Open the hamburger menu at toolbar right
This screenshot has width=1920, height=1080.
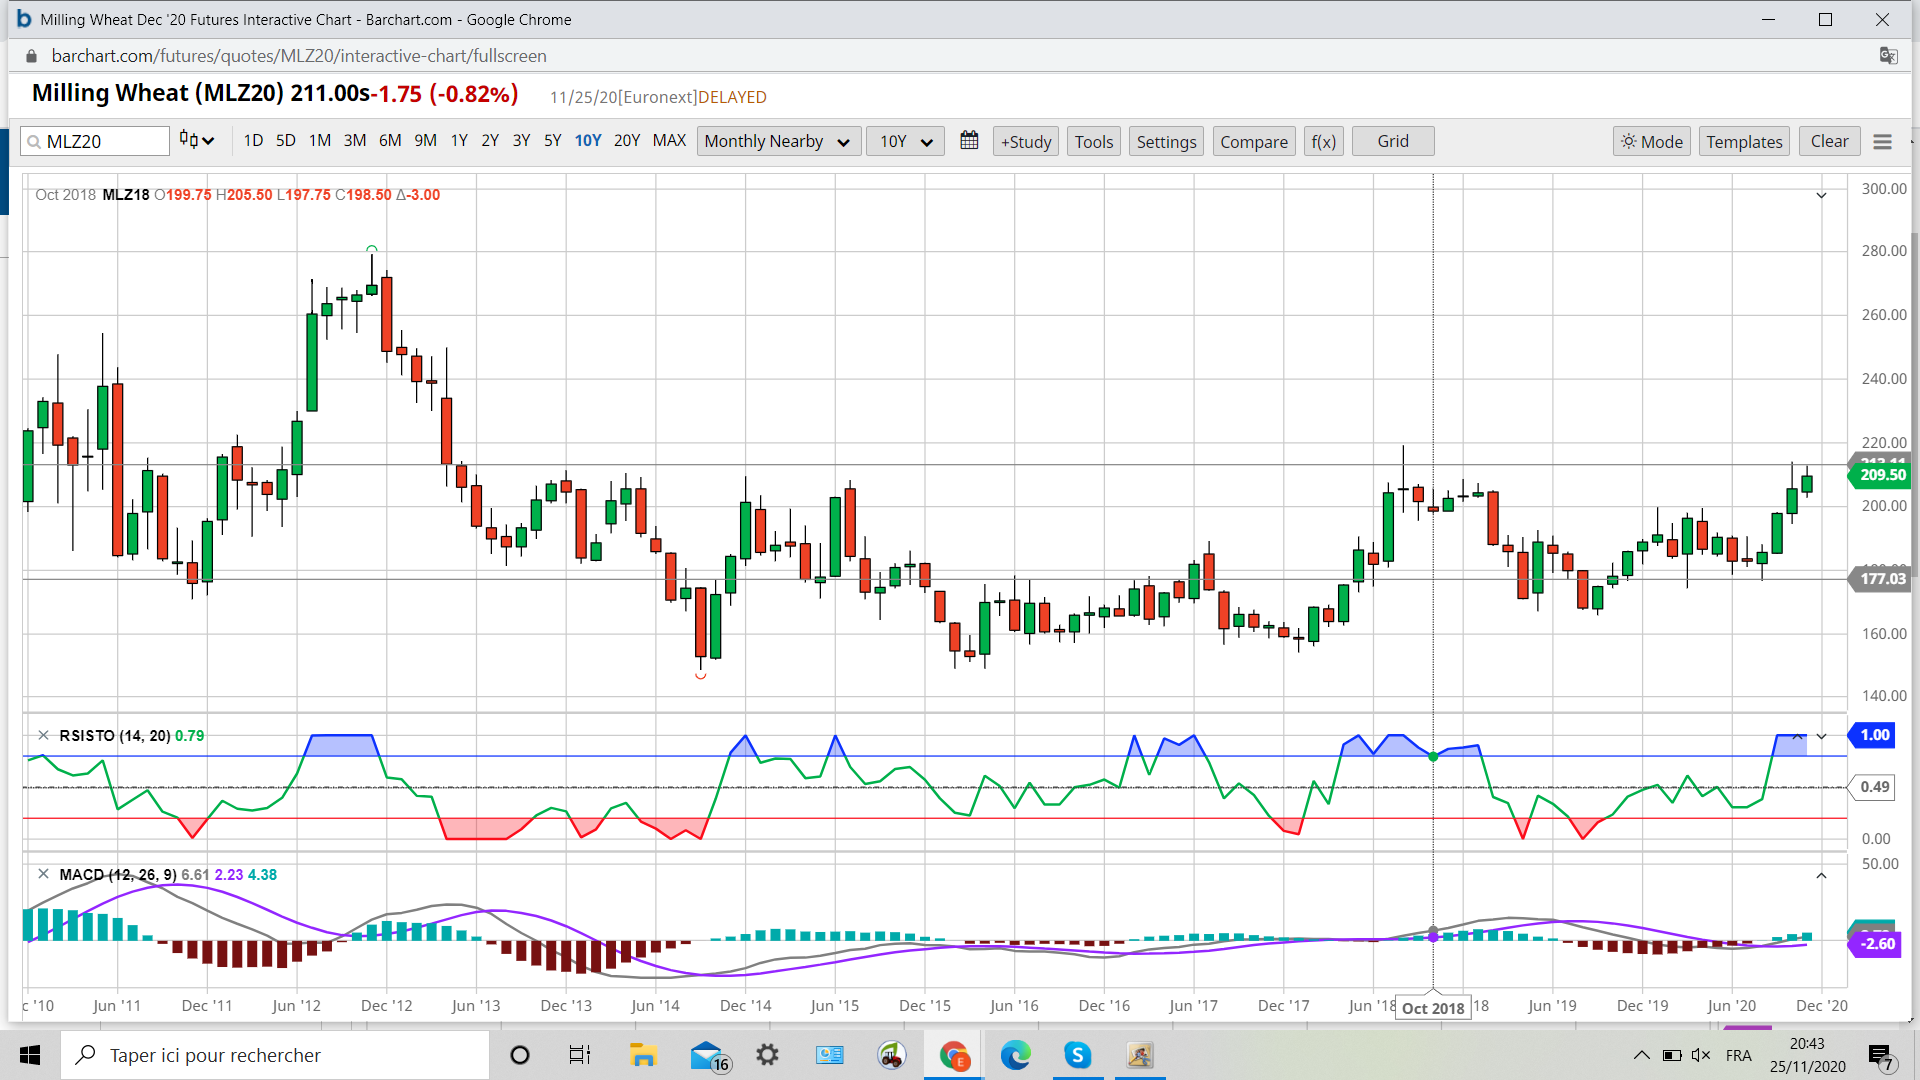point(1882,142)
